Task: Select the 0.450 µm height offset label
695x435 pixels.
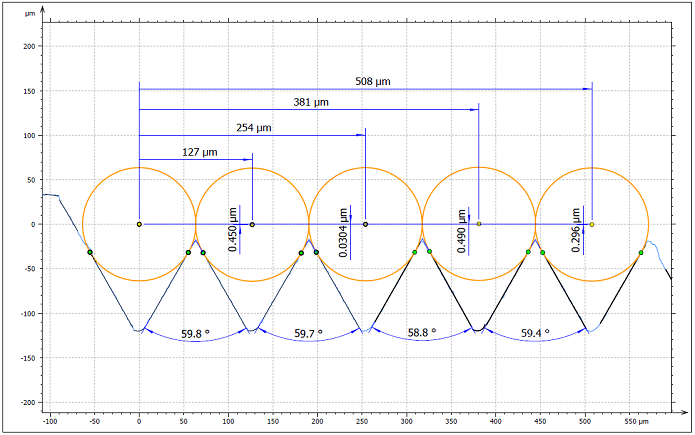Action: pos(233,230)
